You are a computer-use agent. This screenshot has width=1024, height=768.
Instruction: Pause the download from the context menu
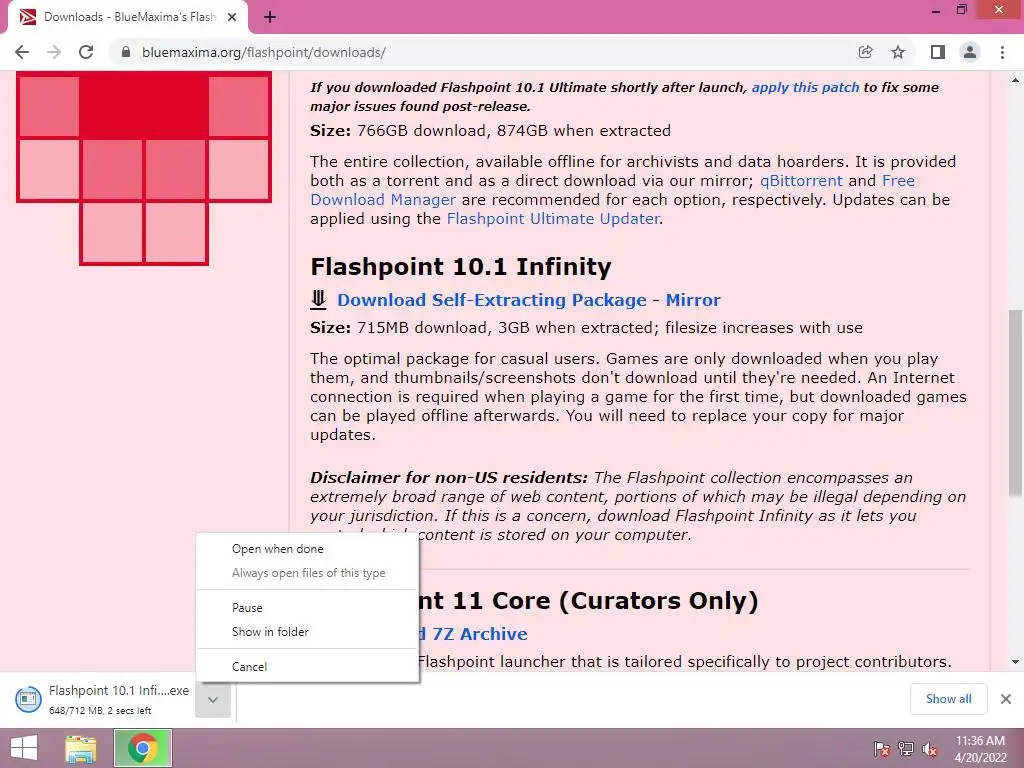[308, 608]
